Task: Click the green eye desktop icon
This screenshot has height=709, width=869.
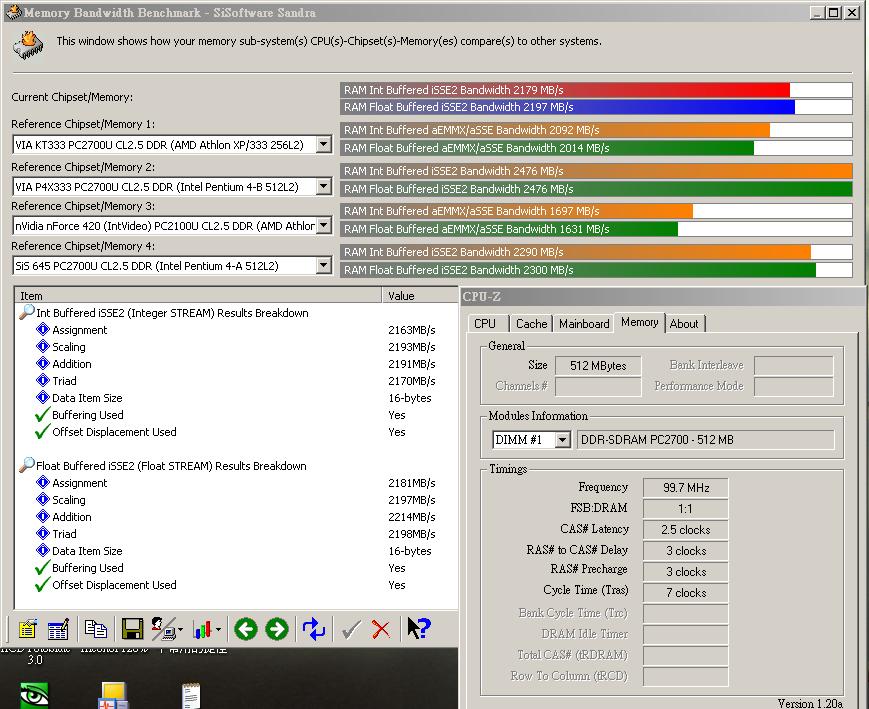Action: 34,695
